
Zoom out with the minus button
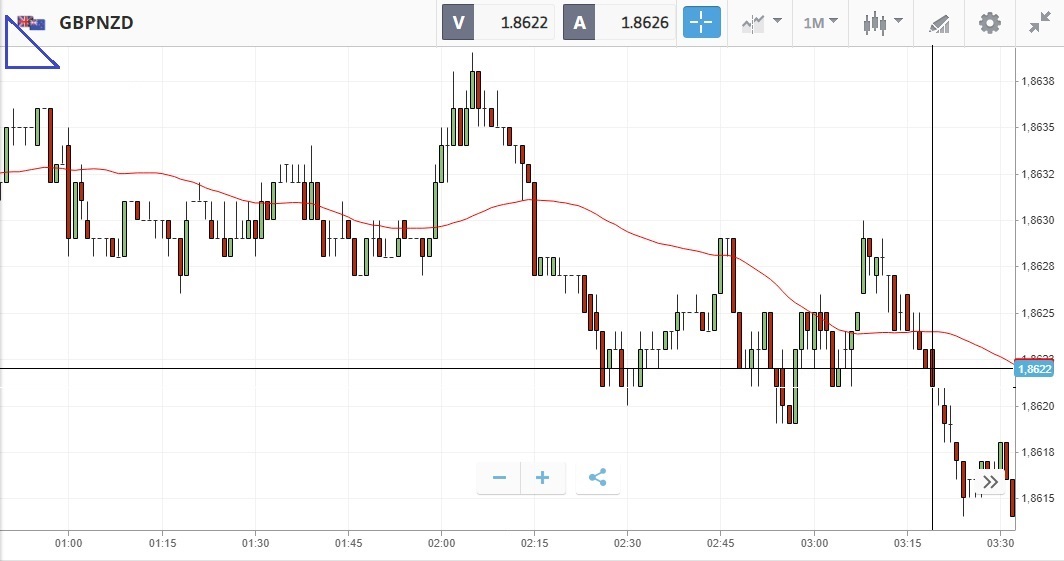click(499, 478)
